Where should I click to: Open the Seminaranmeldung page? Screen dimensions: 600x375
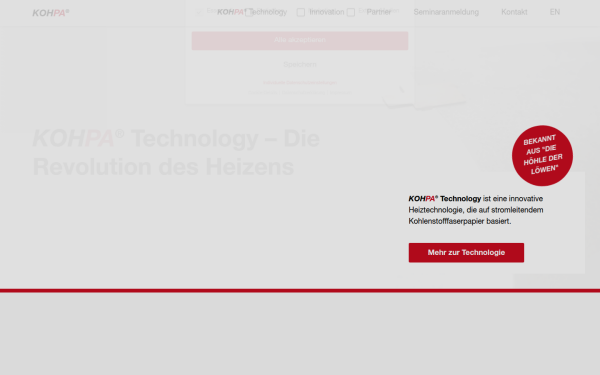coord(446,12)
